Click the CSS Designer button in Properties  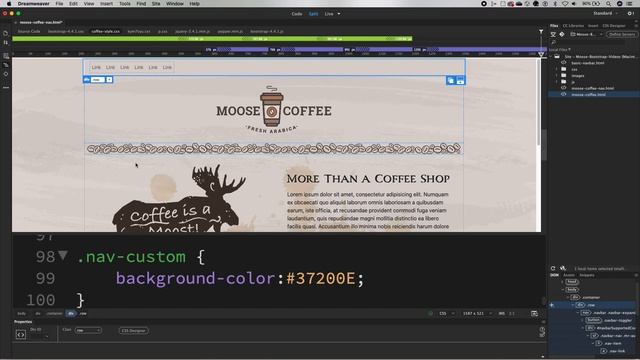pos(133,331)
